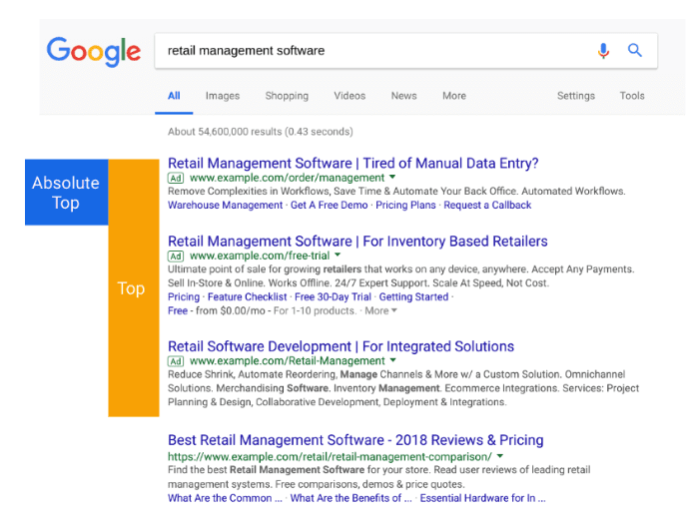Open 'Tired of Manual Data Entry?' ad headline
The width and height of the screenshot is (688, 518).
(353, 162)
